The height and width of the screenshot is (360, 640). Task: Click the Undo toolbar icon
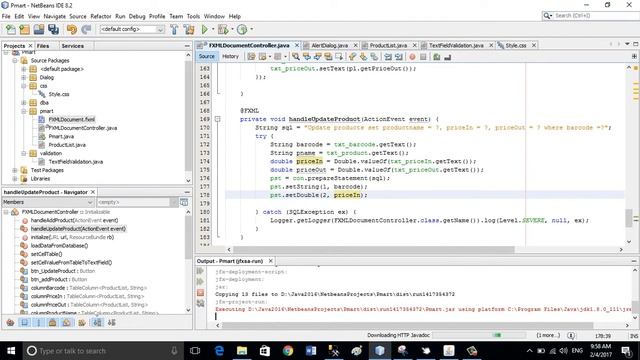[72, 29]
